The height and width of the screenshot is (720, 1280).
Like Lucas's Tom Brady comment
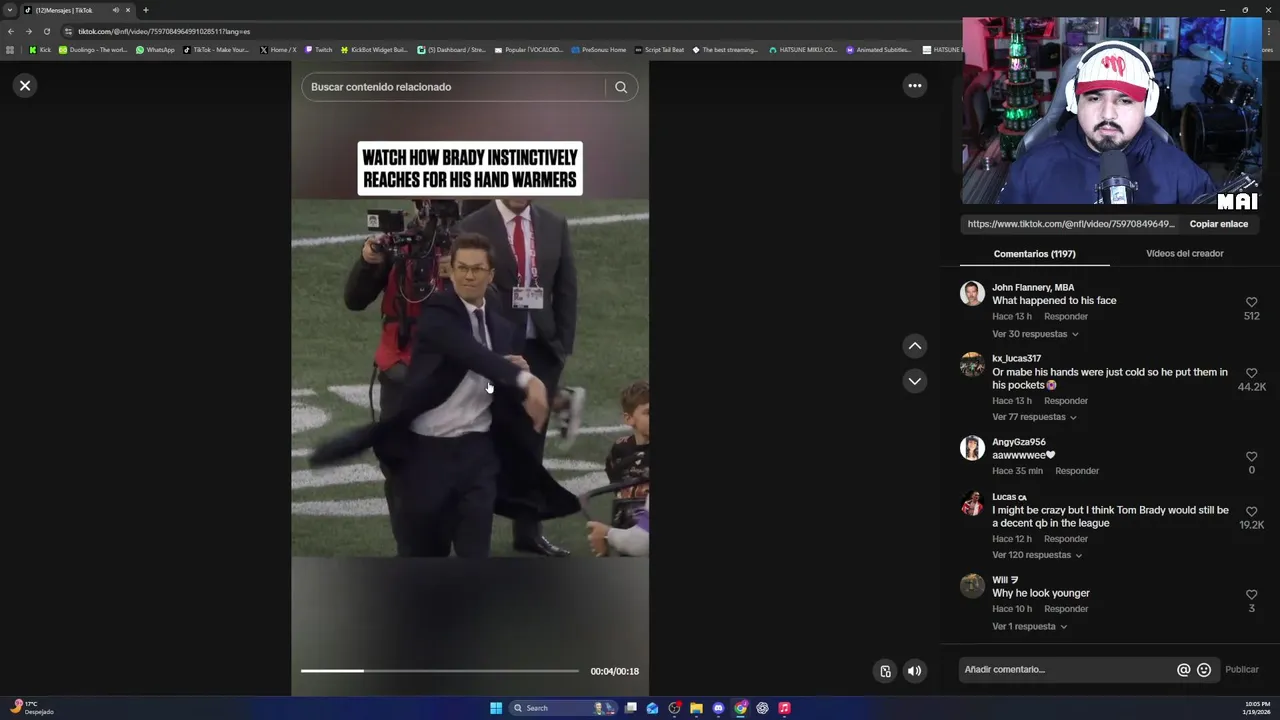1251,511
